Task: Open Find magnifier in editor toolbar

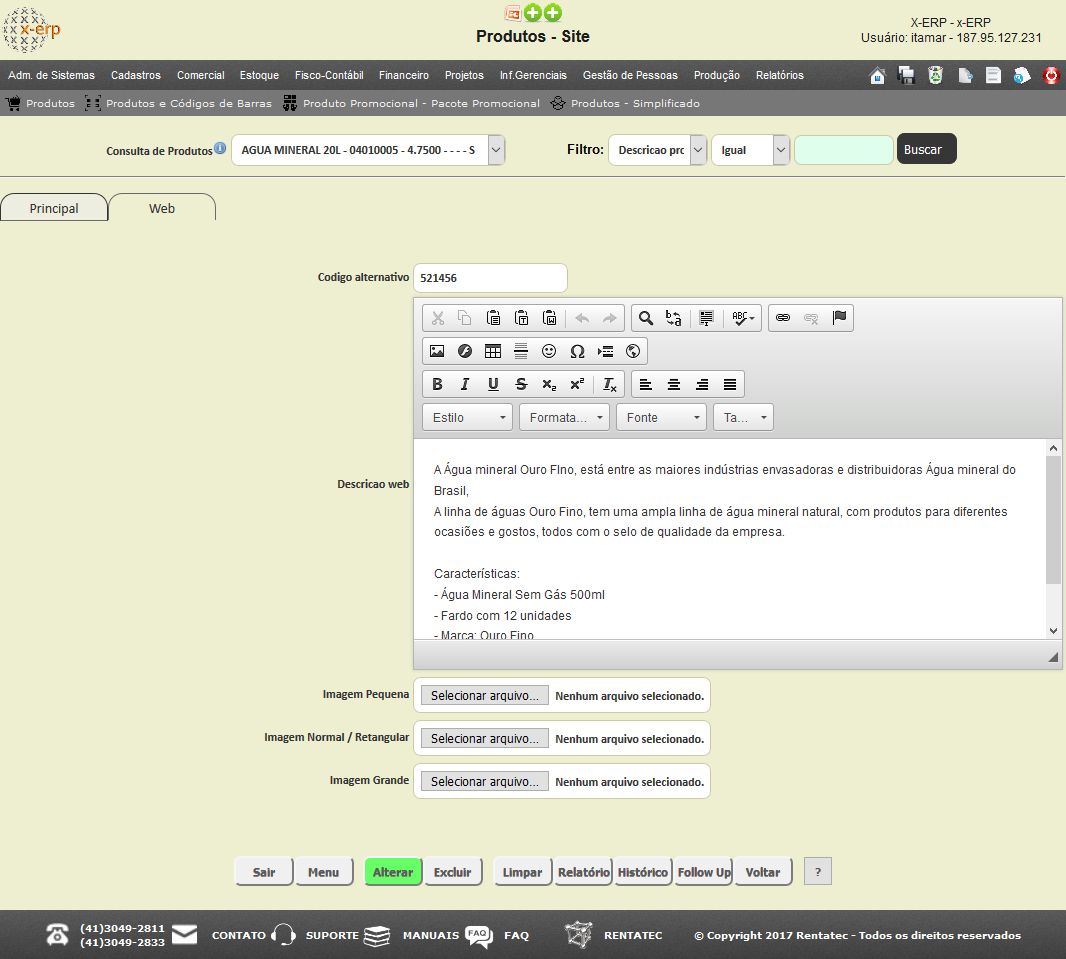Action: (x=646, y=318)
